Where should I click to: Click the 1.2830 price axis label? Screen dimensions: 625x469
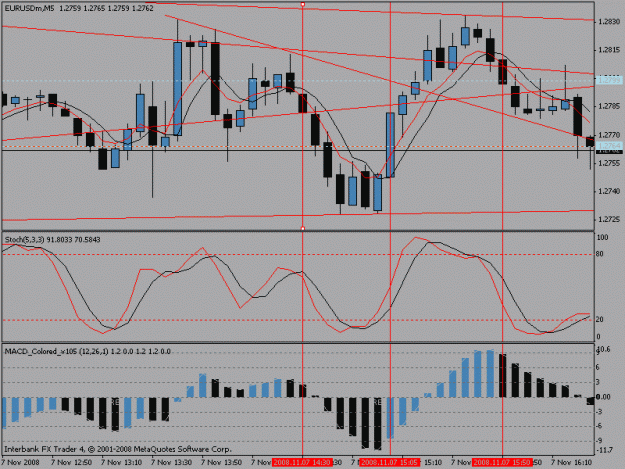click(609, 22)
